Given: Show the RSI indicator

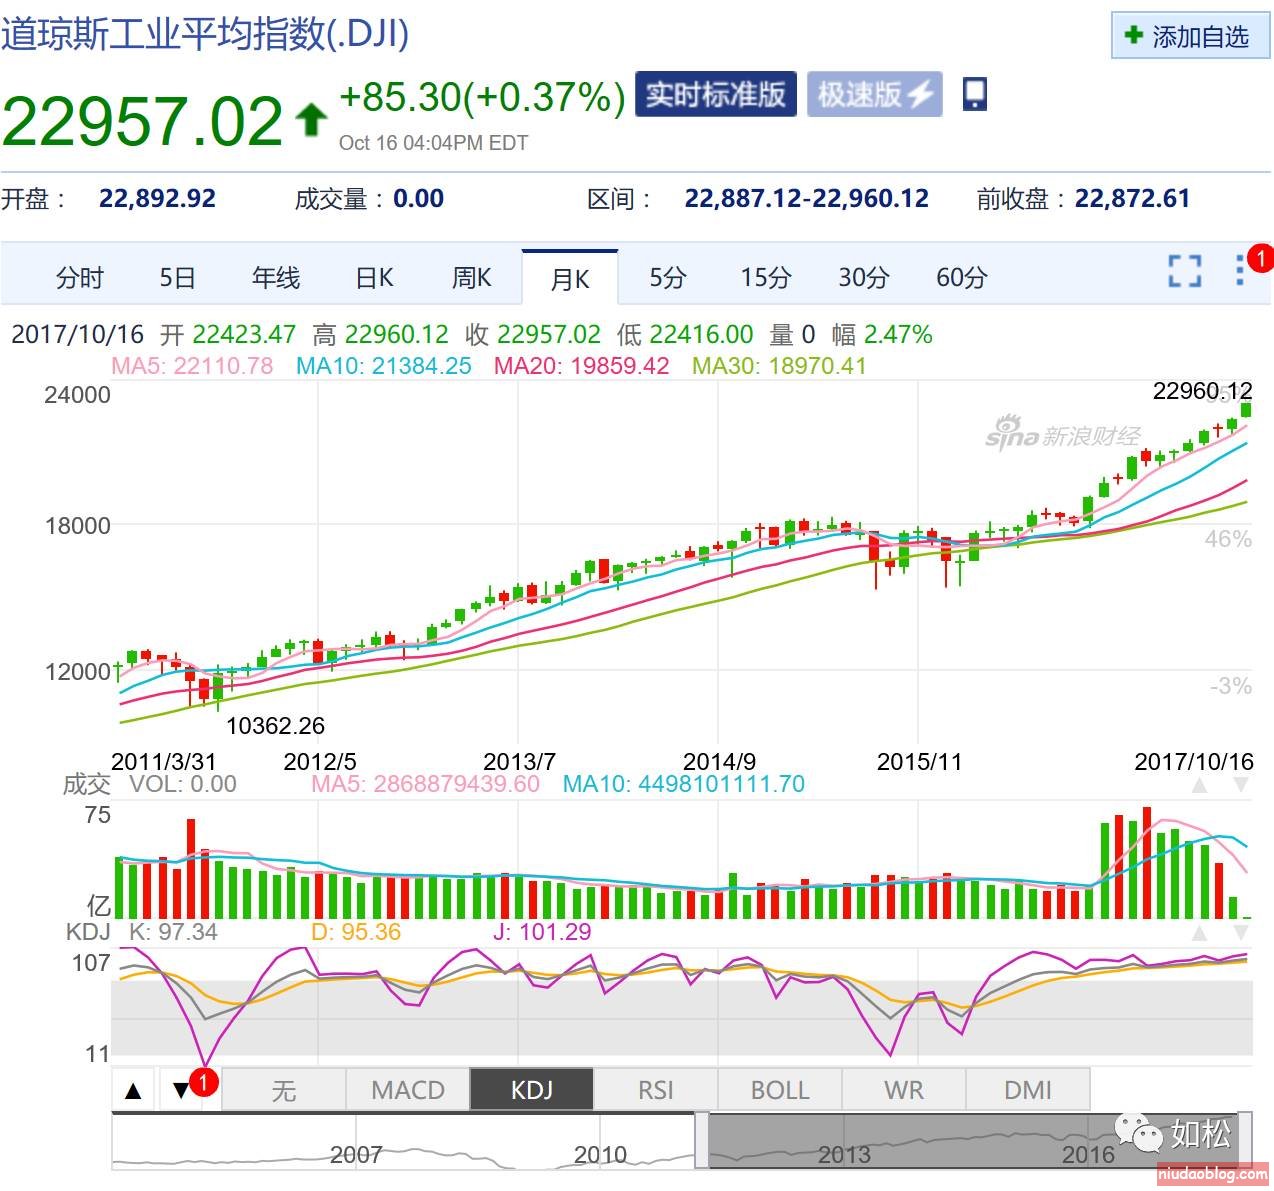Looking at the screenshot, I should coord(655,1090).
